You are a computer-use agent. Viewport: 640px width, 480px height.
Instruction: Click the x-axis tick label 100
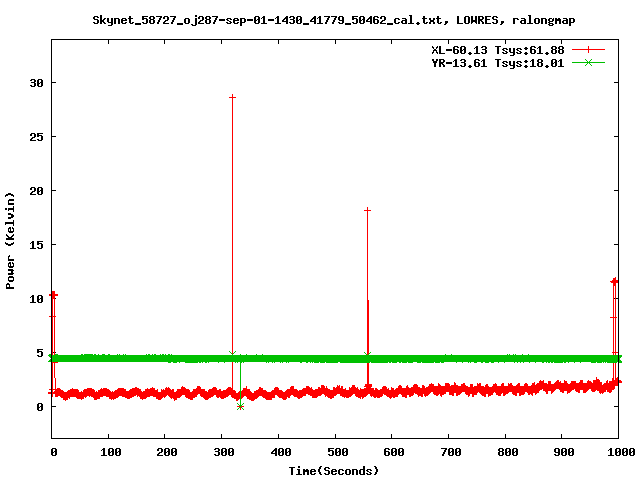click(111, 452)
